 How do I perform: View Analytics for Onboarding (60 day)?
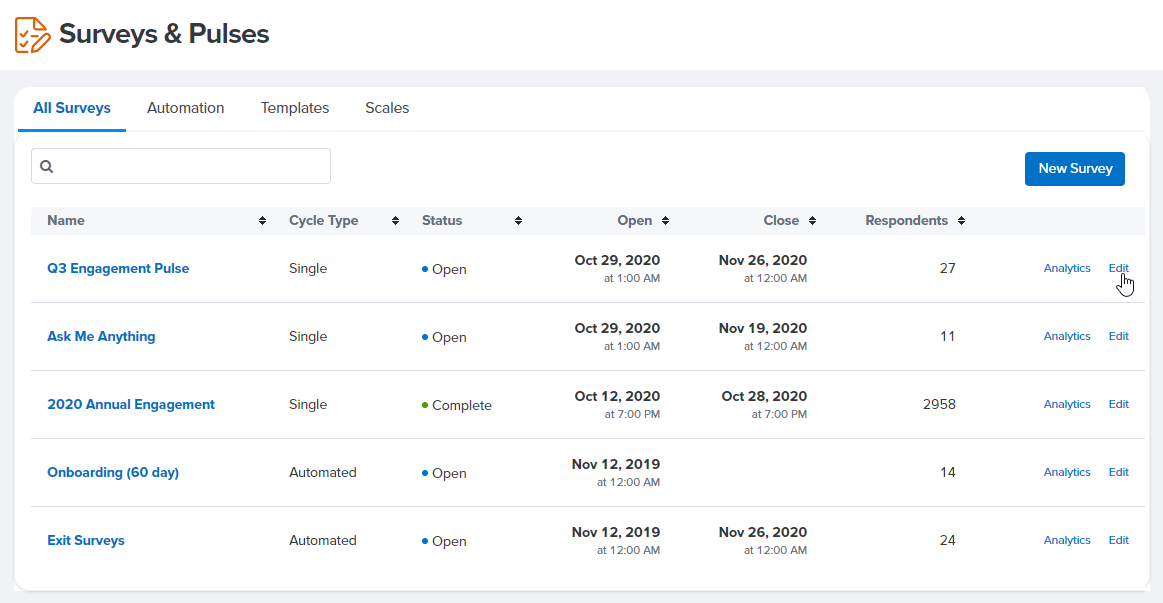click(x=1067, y=472)
